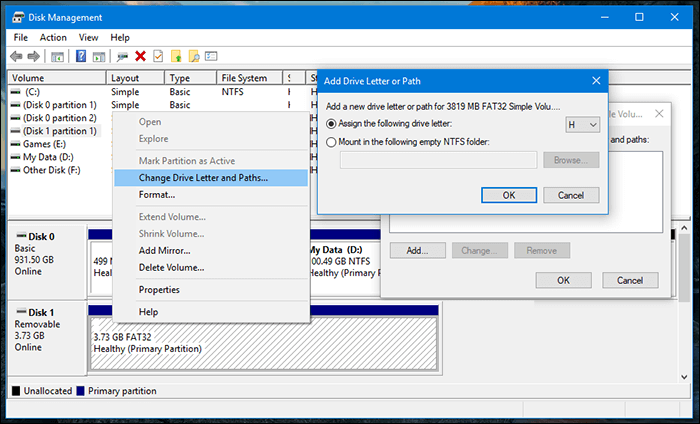Open the Action menu

tap(53, 37)
